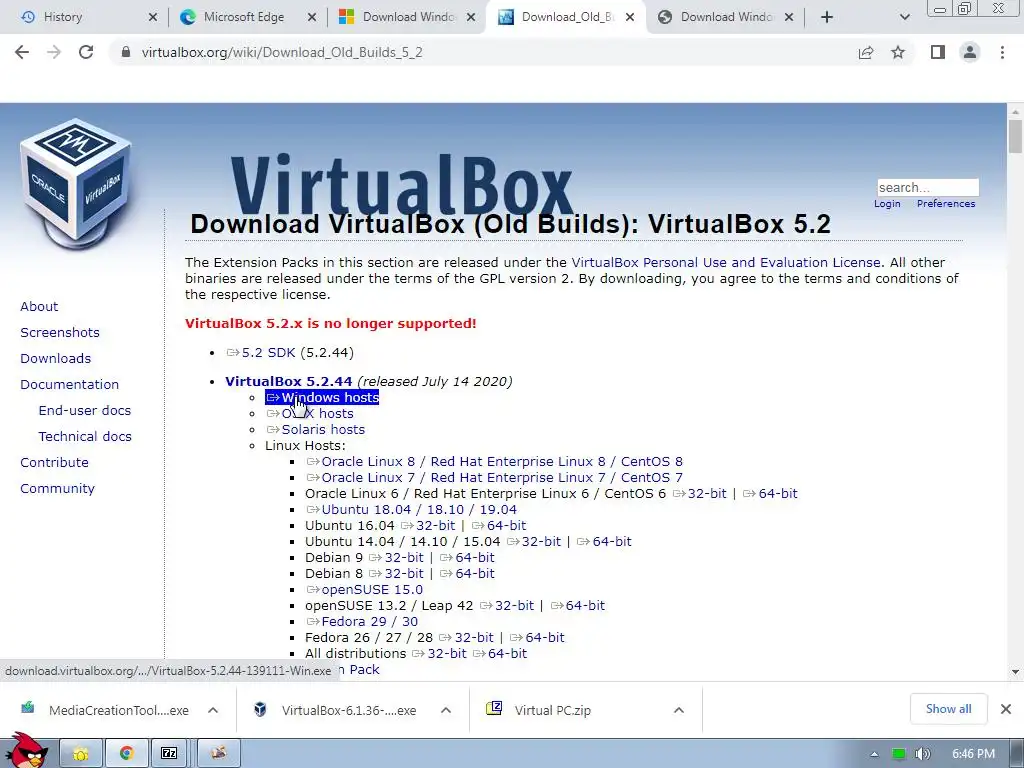This screenshot has width=1024, height=768.
Task: Open Screenshots in the sidebar
Action: [x=60, y=332]
